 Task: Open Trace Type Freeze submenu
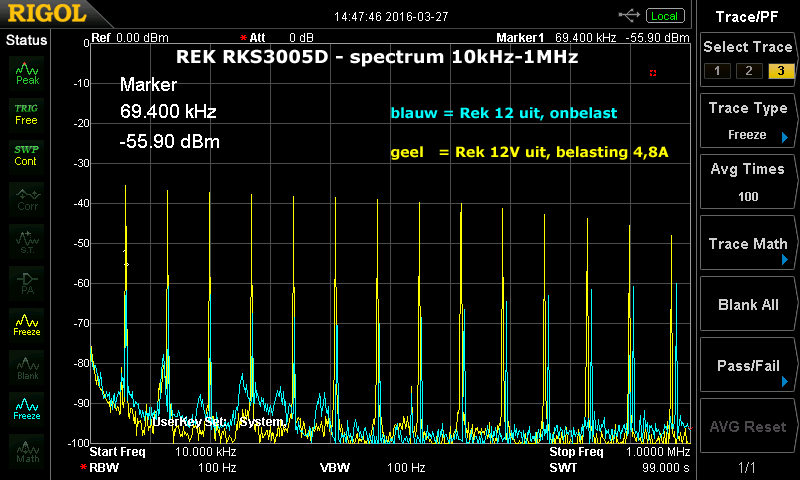pos(747,120)
